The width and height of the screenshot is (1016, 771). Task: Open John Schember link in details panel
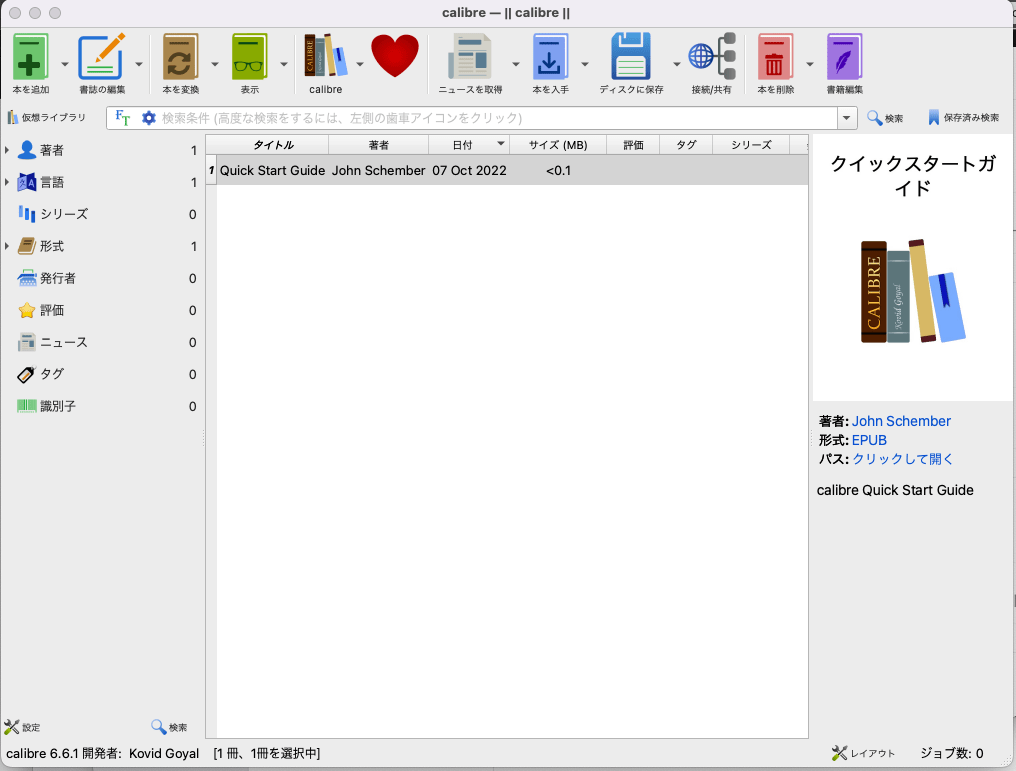901,421
